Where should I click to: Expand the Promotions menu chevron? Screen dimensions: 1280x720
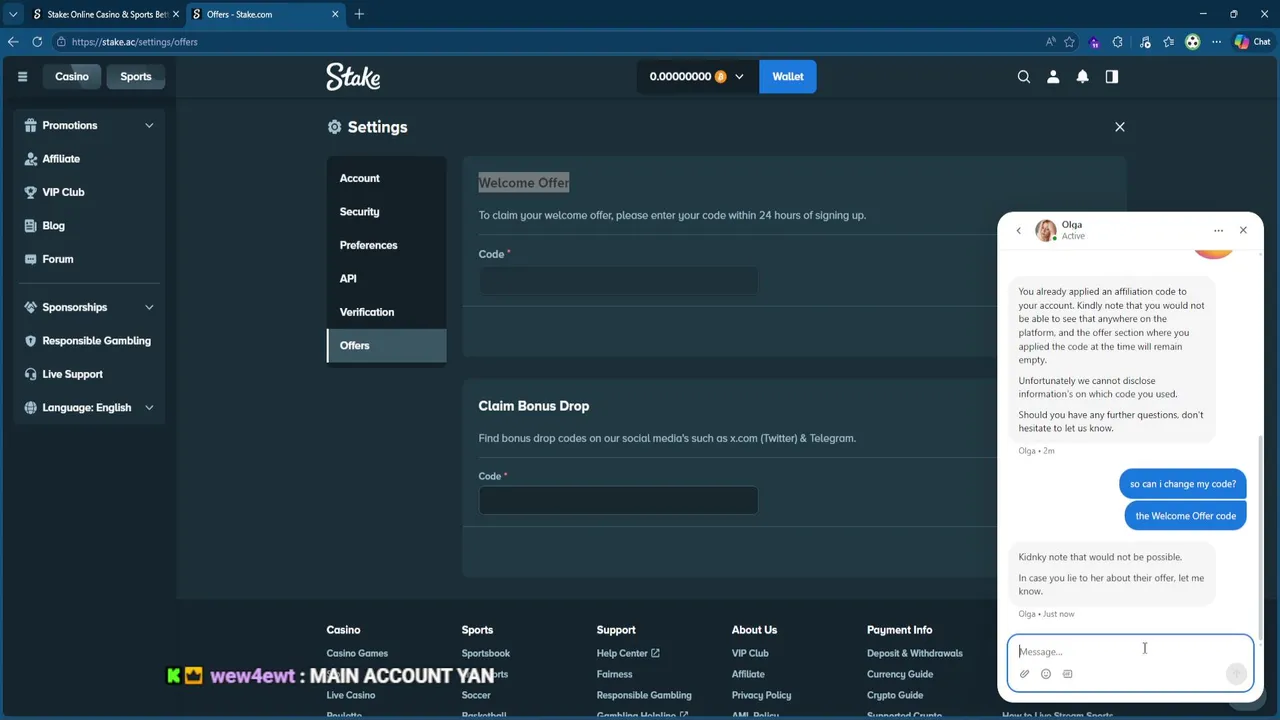(149, 125)
